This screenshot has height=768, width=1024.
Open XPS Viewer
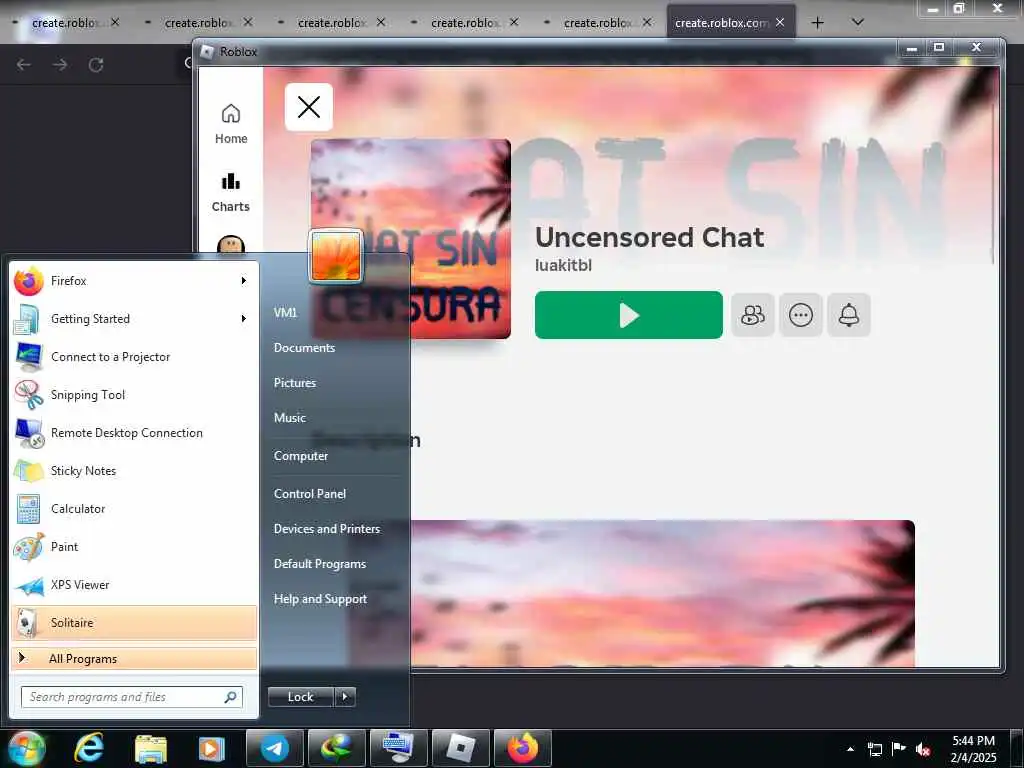coord(134,584)
